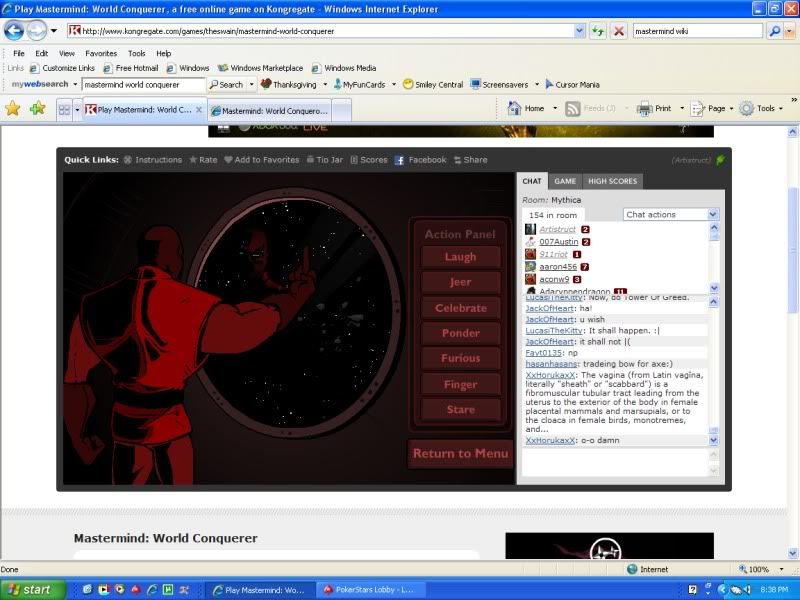Click the Home house icon
Screen dimensions: 800x600
tap(514, 108)
